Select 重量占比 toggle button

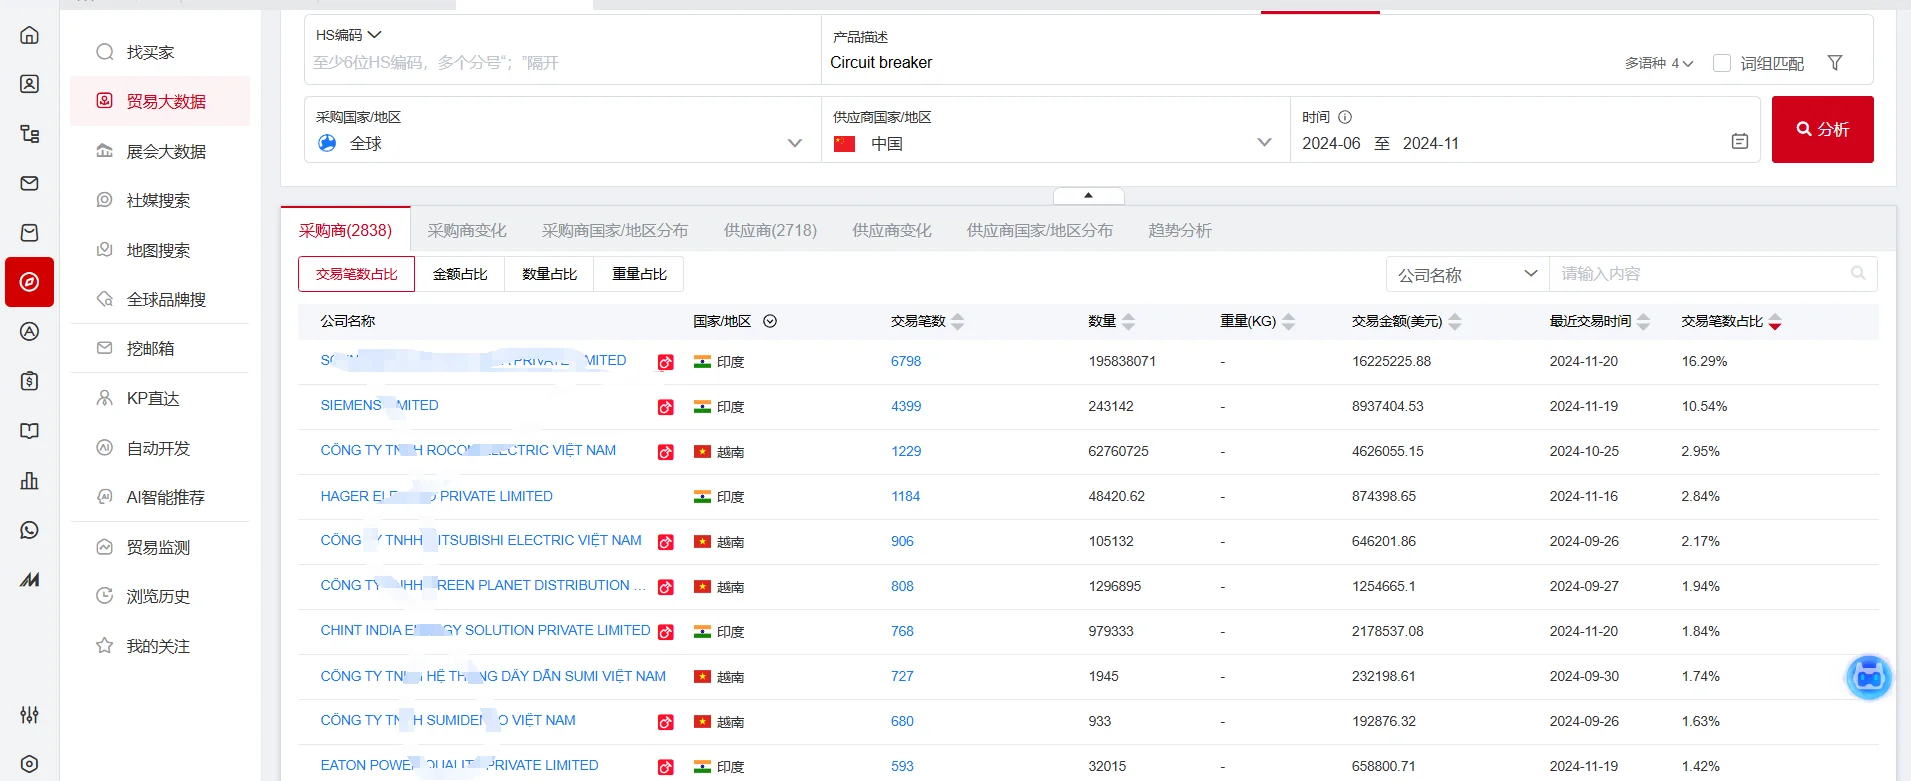tap(639, 274)
